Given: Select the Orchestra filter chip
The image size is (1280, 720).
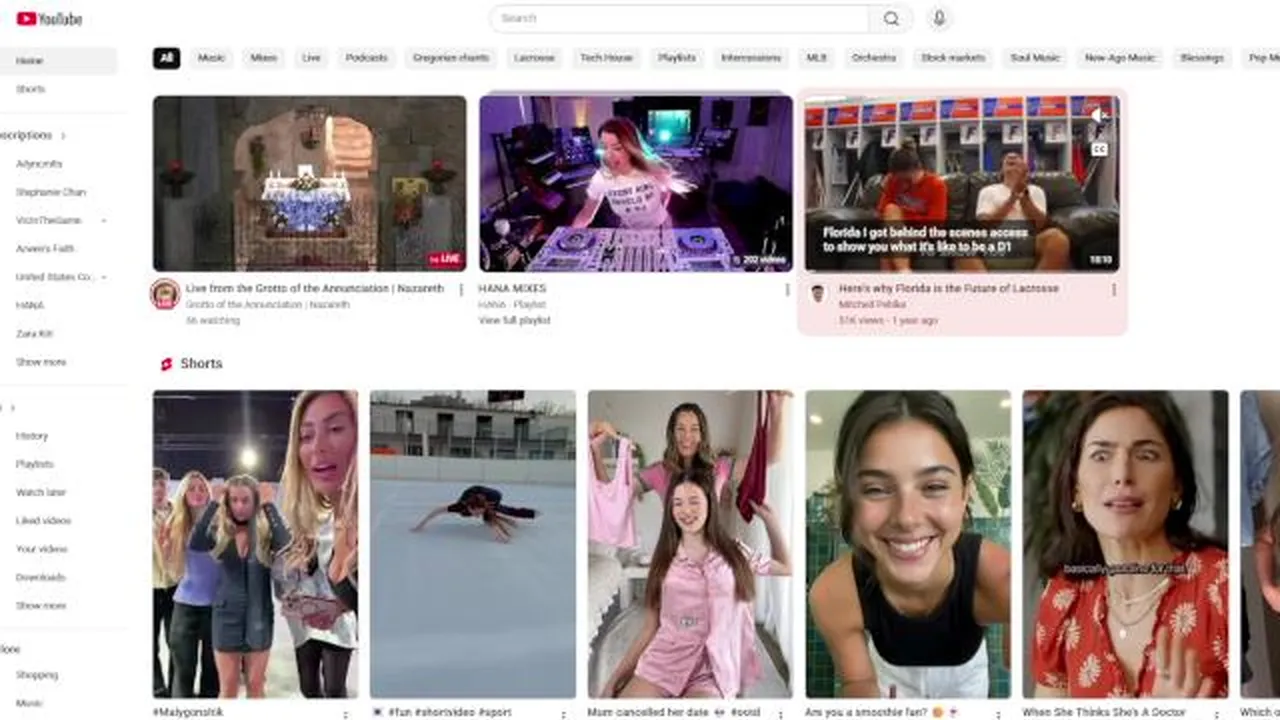Looking at the screenshot, I should [874, 58].
